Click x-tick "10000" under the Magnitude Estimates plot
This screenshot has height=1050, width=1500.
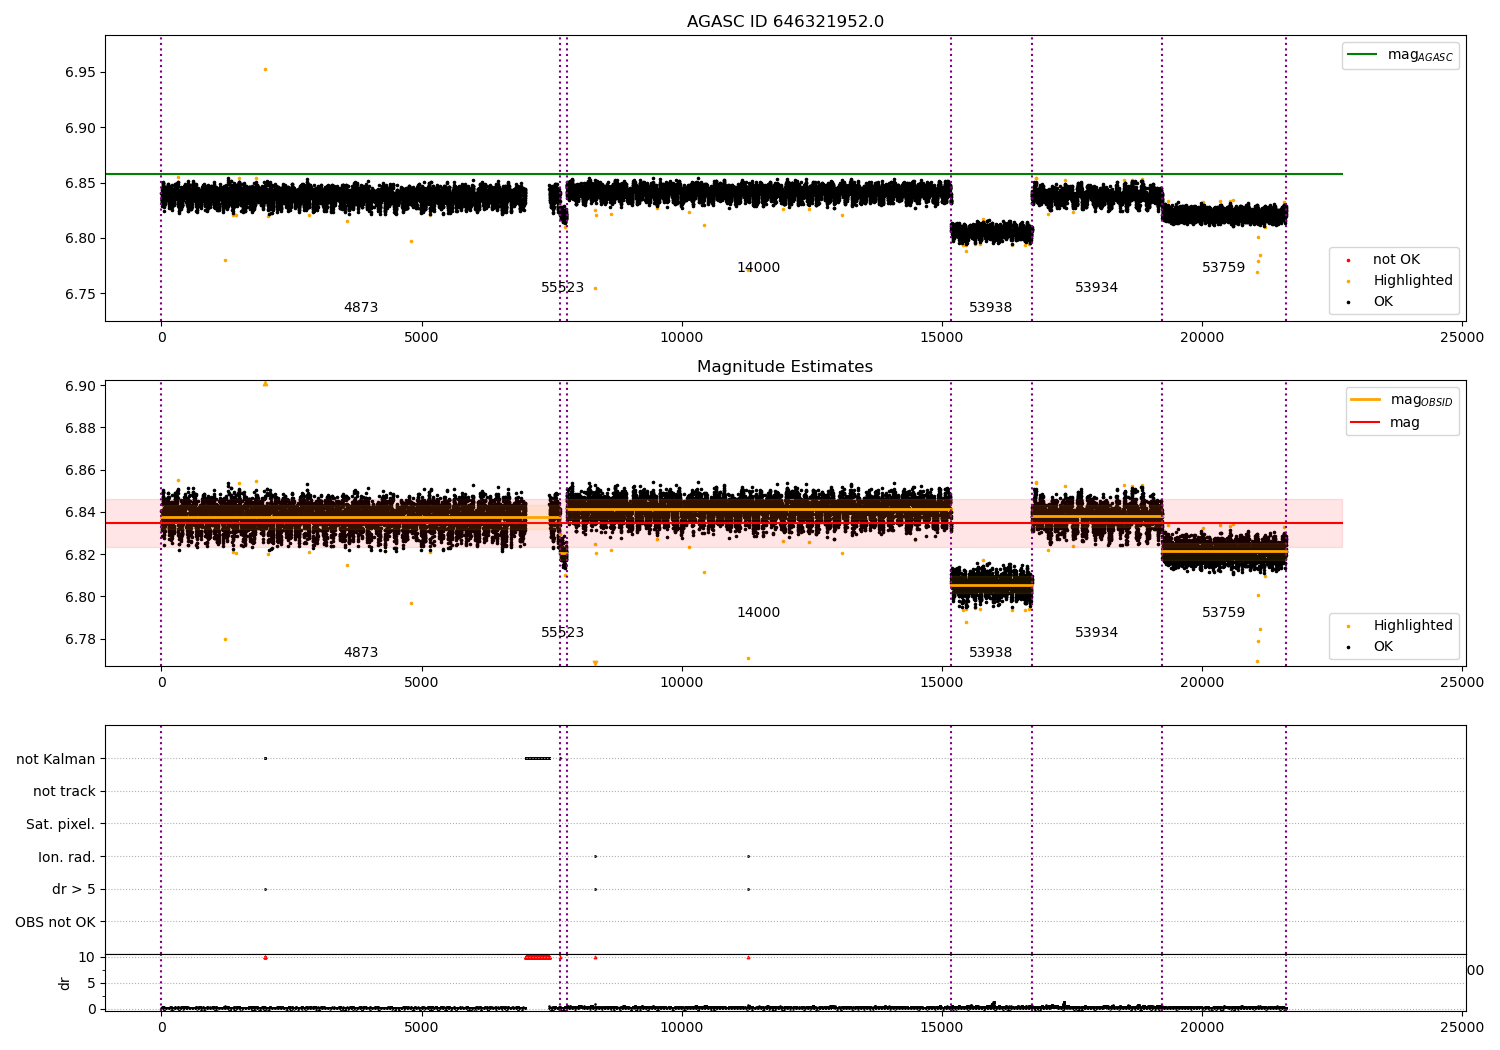[x=682, y=683]
